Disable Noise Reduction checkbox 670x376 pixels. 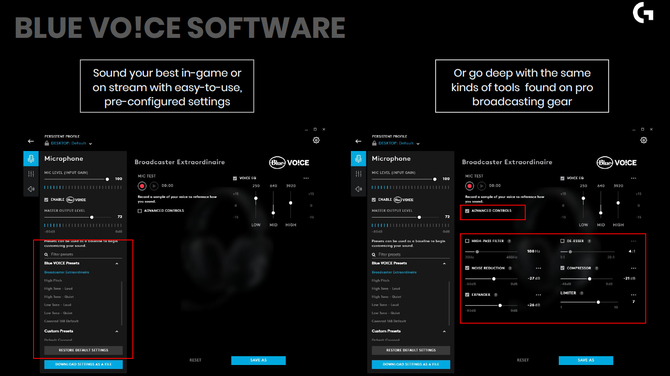[467, 268]
